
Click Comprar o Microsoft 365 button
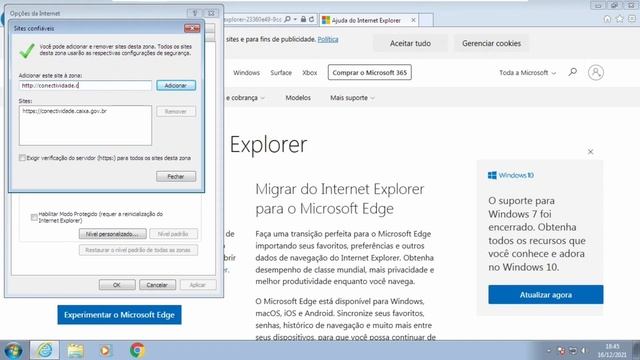(x=369, y=73)
